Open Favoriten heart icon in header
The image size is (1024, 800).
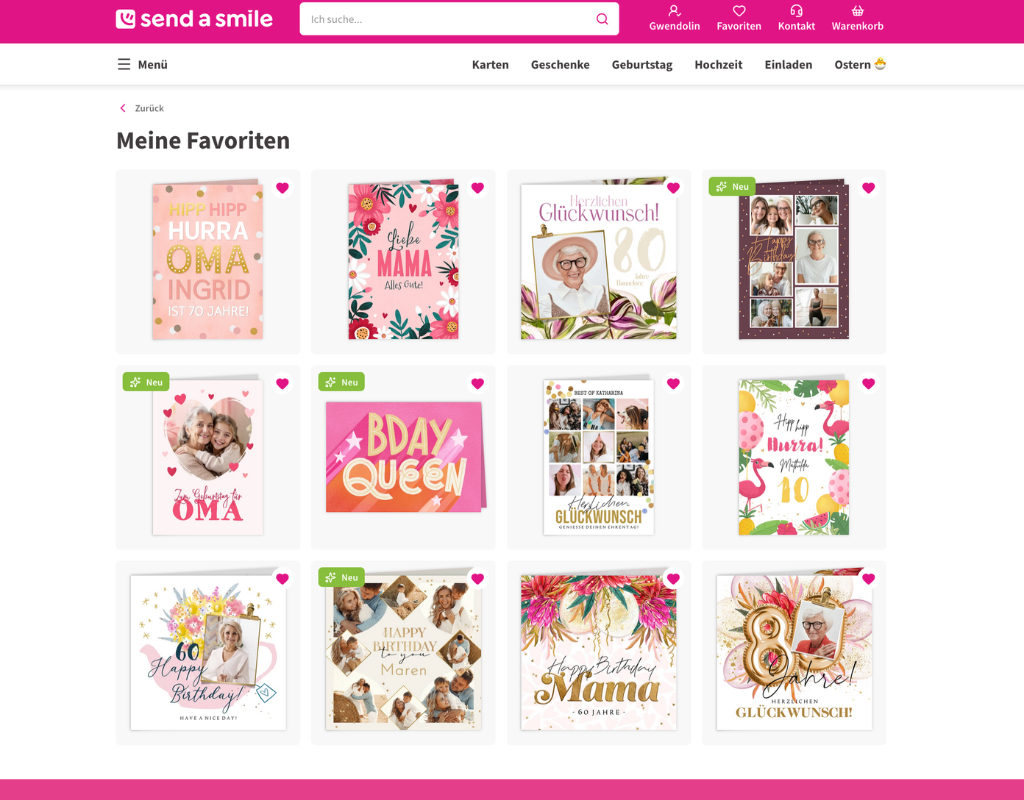tap(739, 10)
